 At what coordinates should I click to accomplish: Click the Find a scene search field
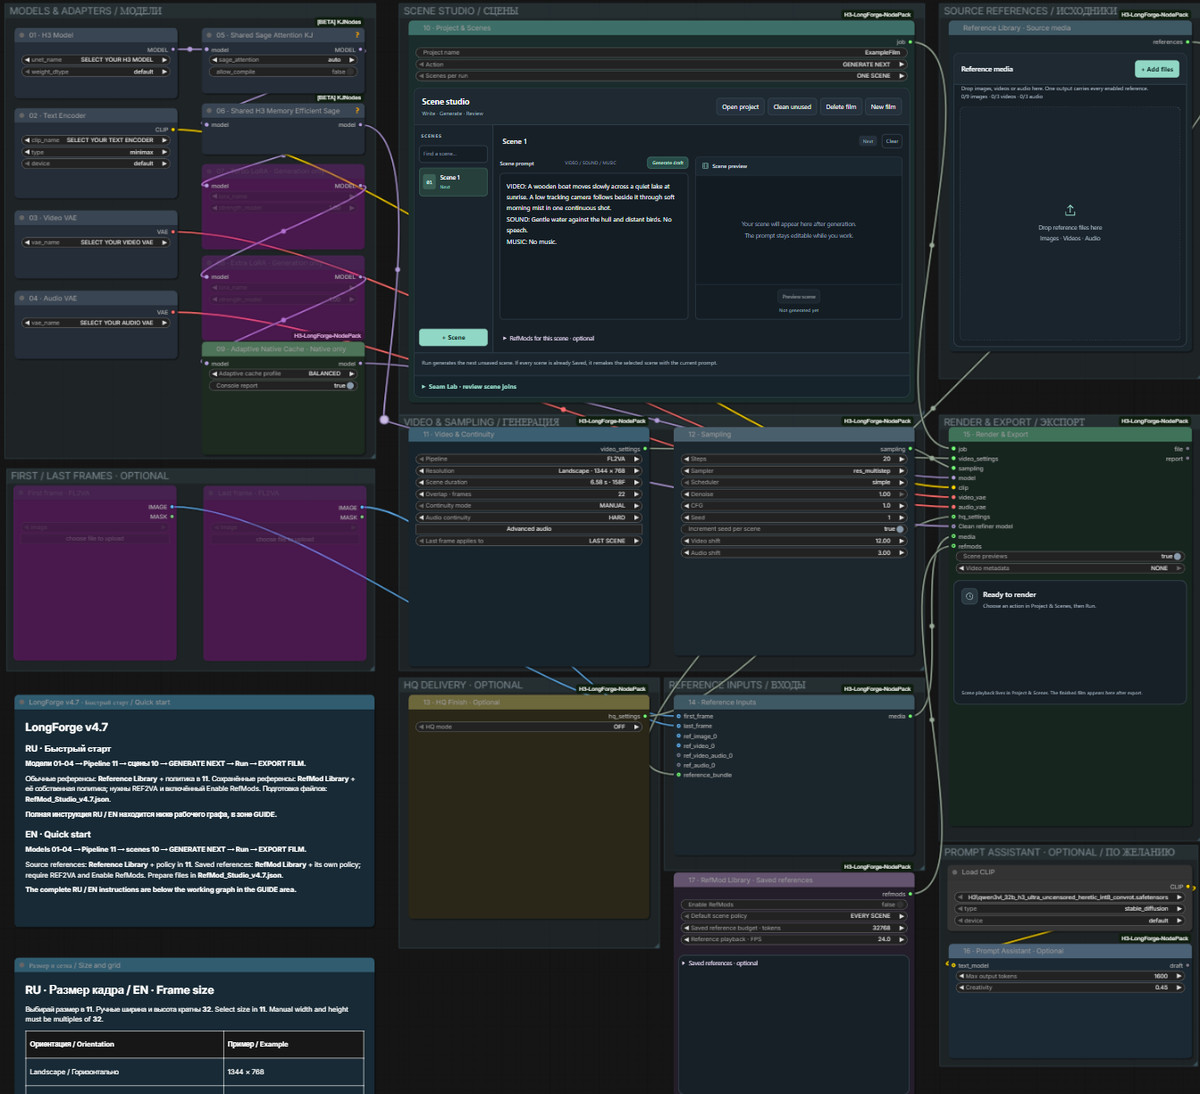(x=453, y=154)
